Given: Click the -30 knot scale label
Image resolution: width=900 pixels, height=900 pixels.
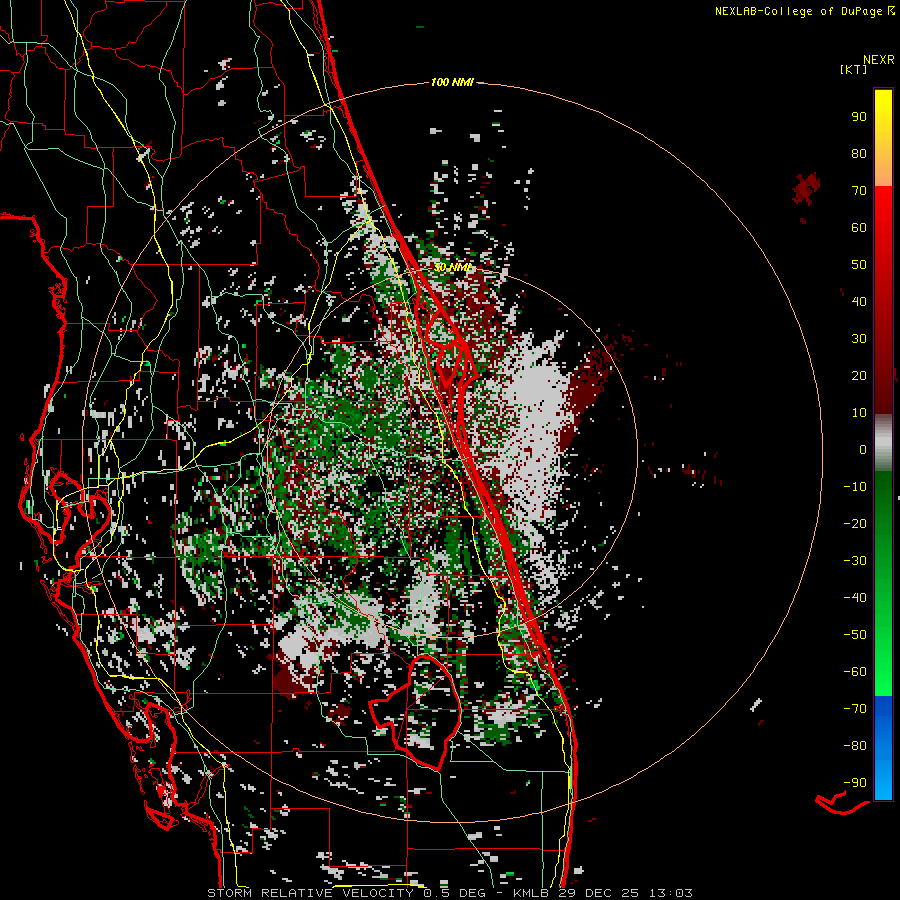Looking at the screenshot, I should [855, 561].
